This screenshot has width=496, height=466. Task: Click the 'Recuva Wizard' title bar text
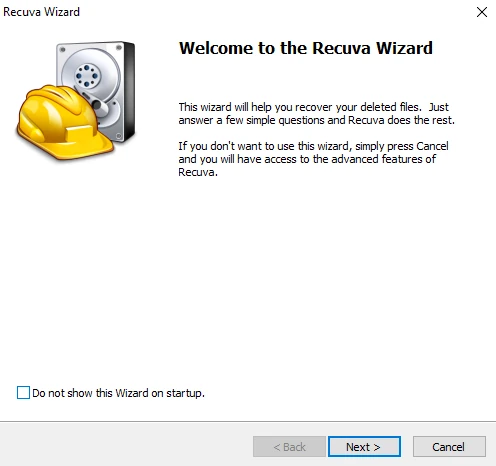41,12
